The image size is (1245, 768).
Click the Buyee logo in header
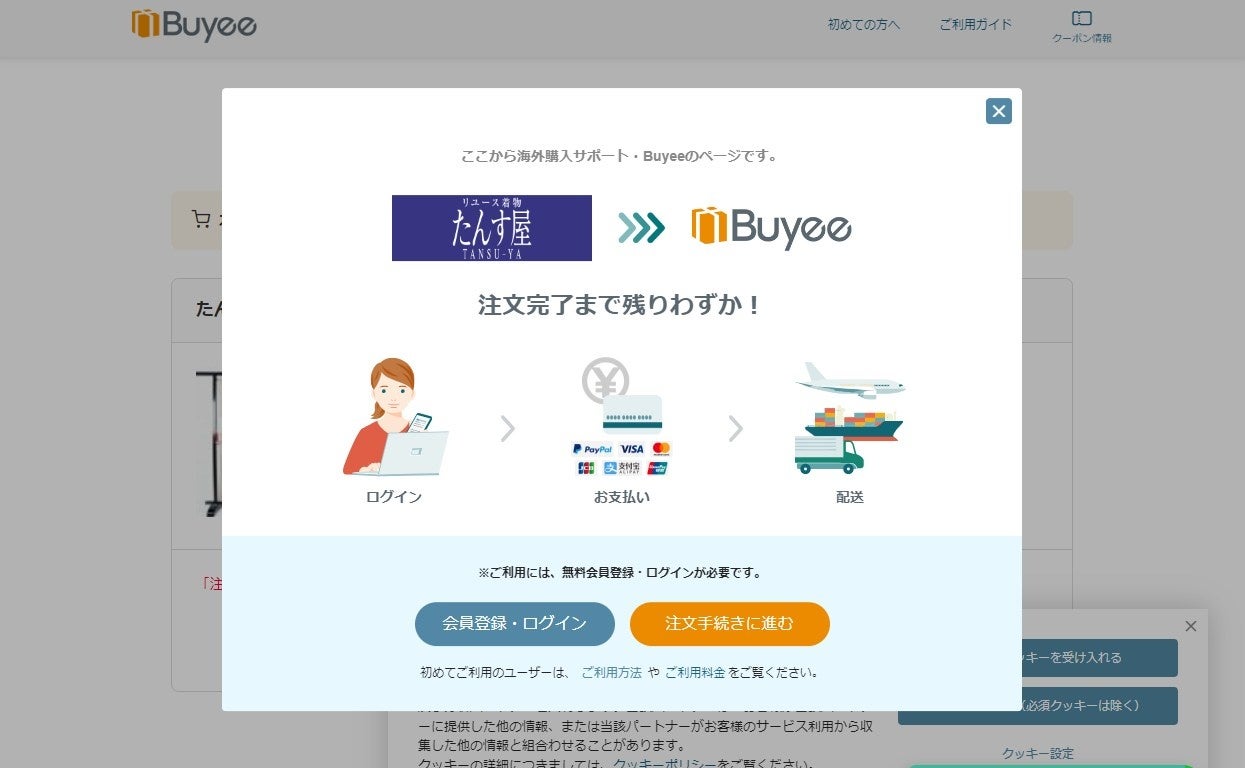coord(194,25)
